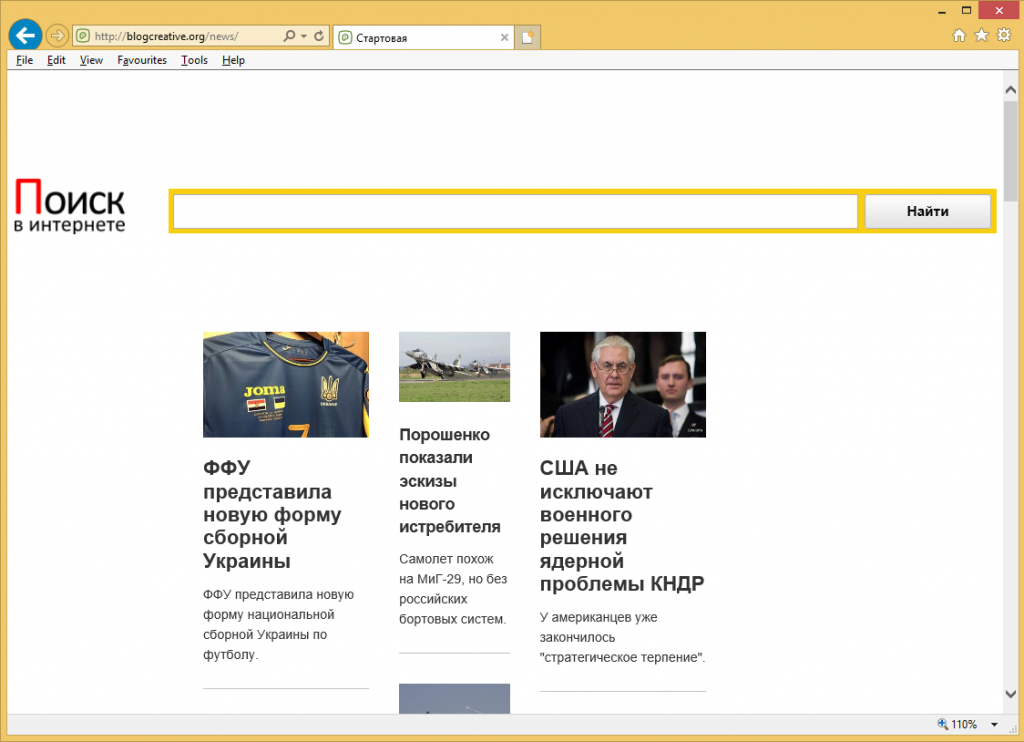Screen dimensions: 1024x742
Task: Click the Refresh page icon
Action: [x=320, y=36]
